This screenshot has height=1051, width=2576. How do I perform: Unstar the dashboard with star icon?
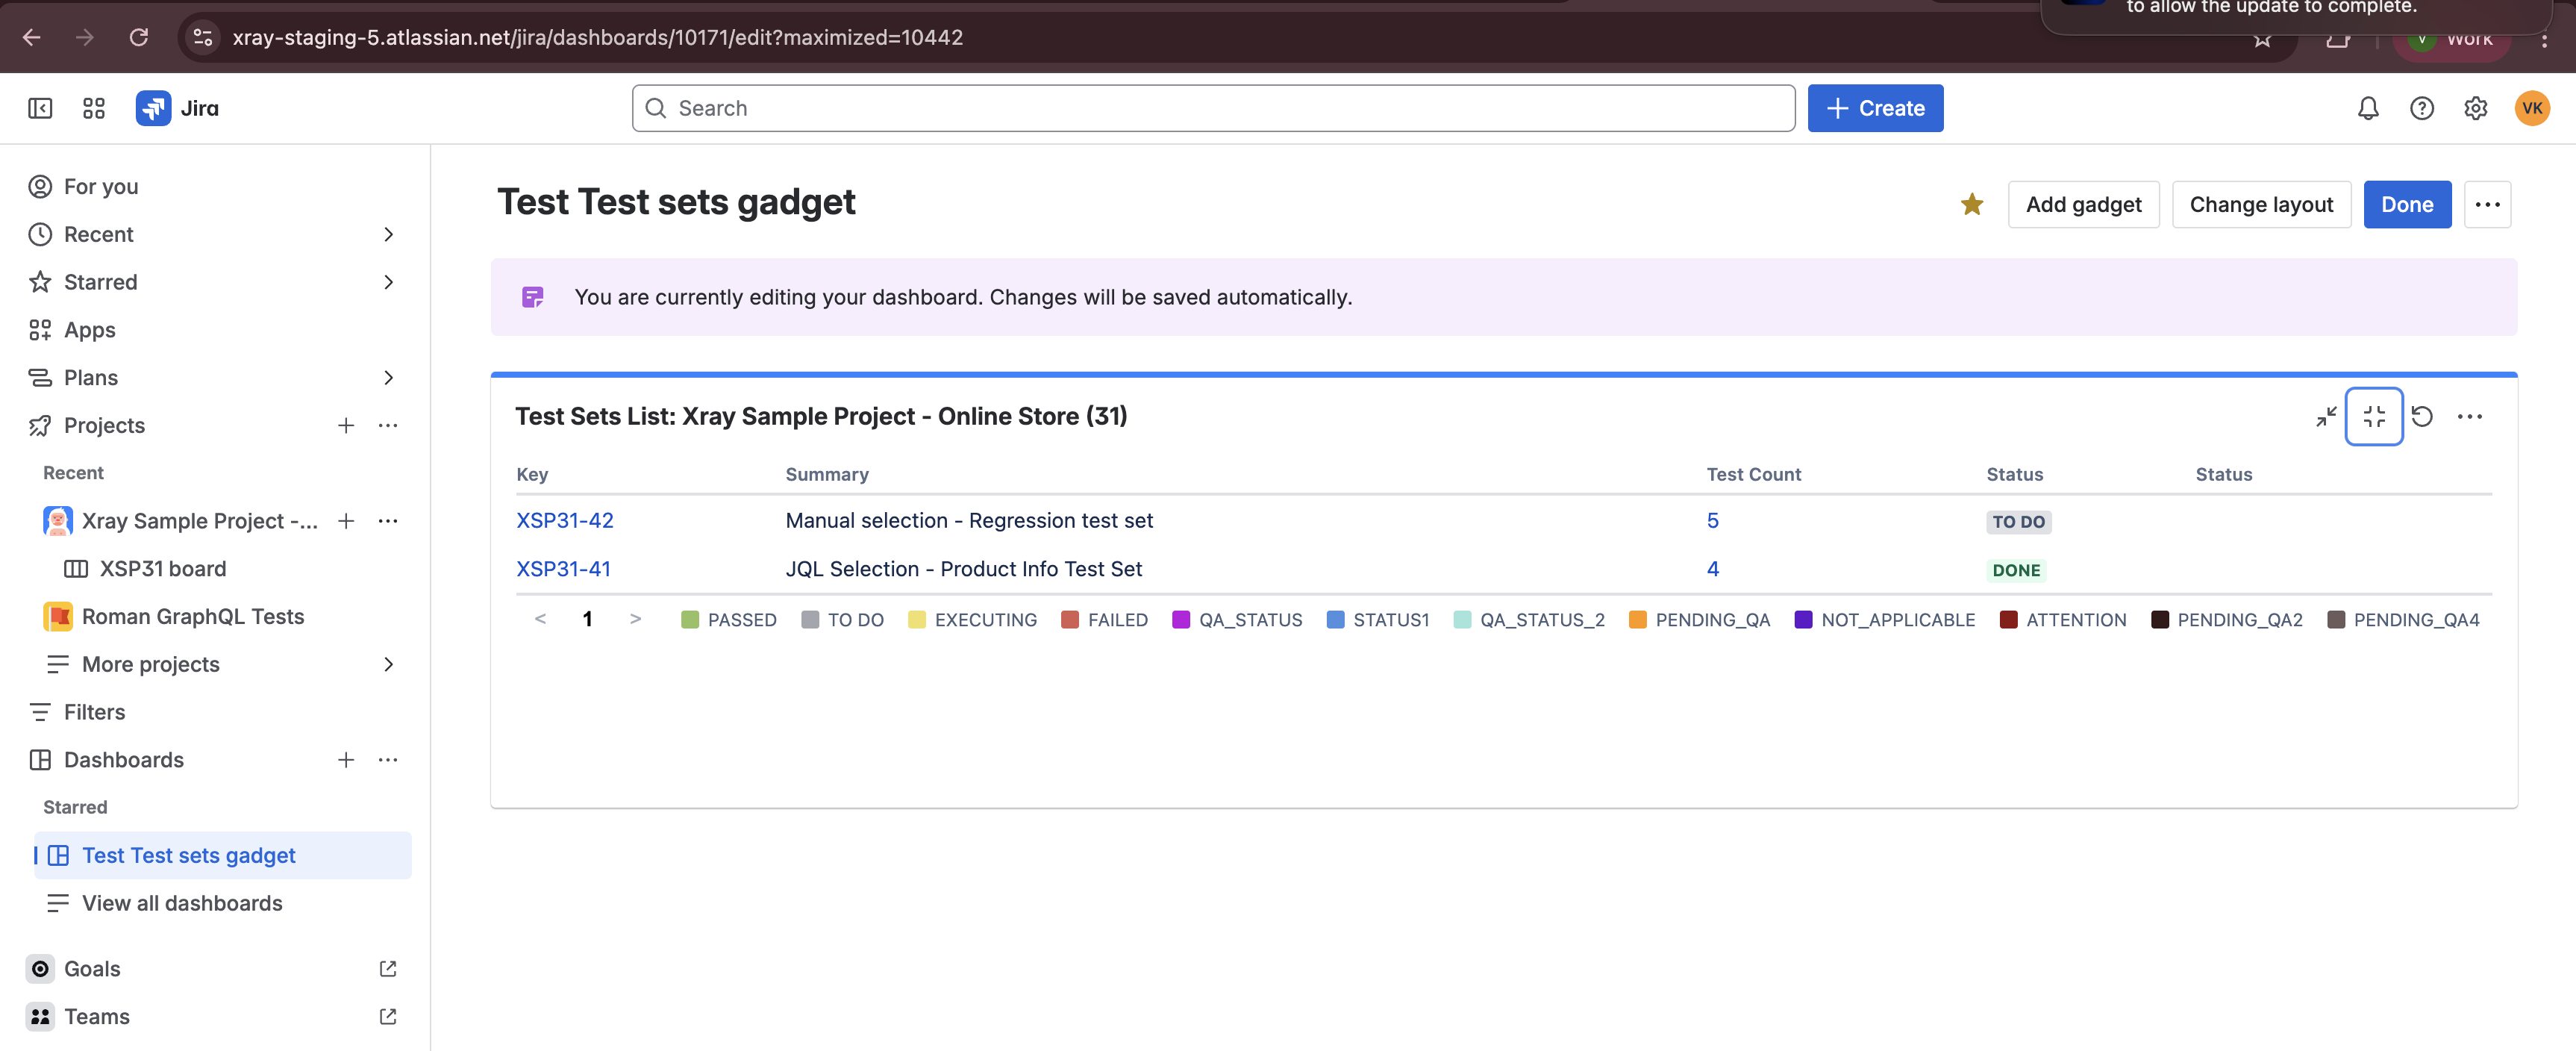(1971, 205)
